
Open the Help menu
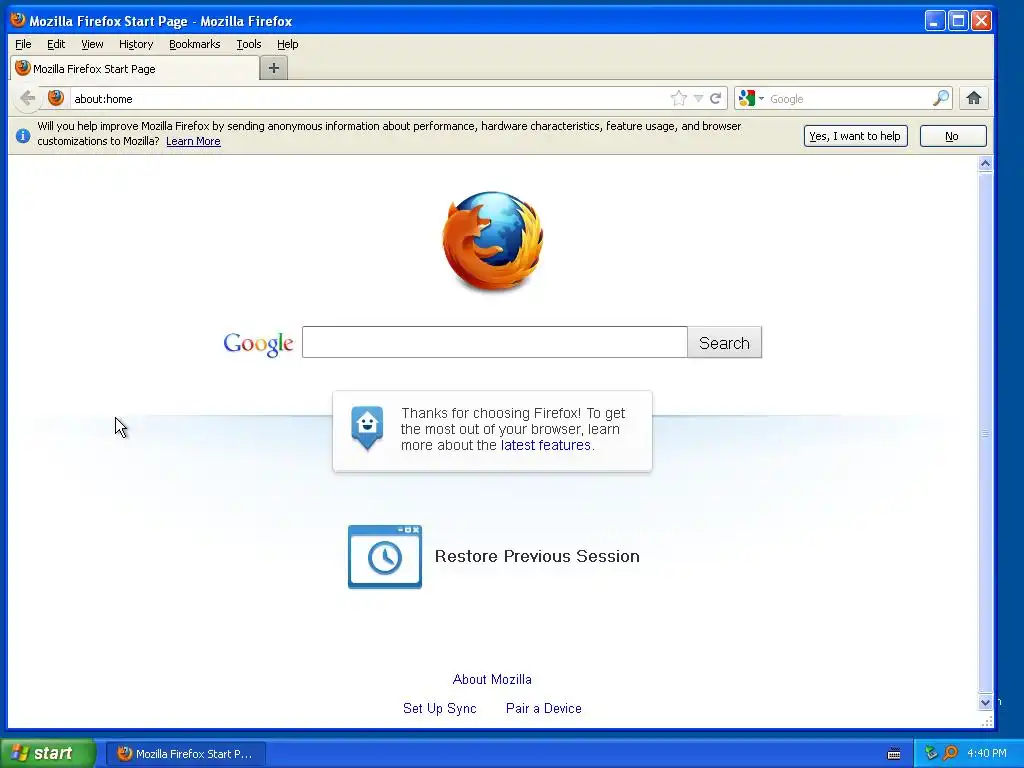coord(287,44)
